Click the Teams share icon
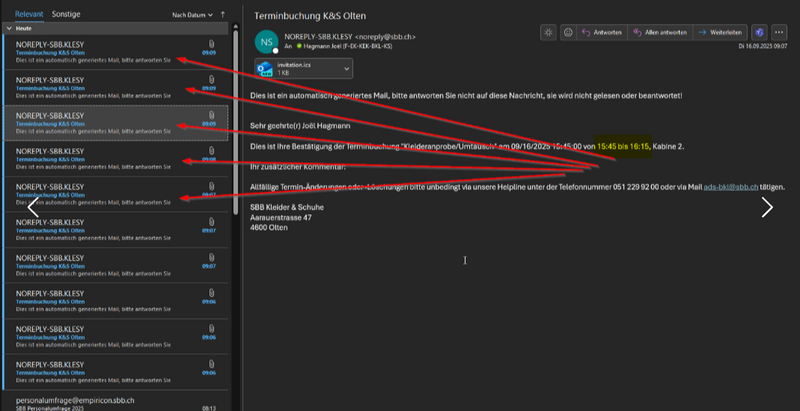800x411 pixels. coord(760,32)
